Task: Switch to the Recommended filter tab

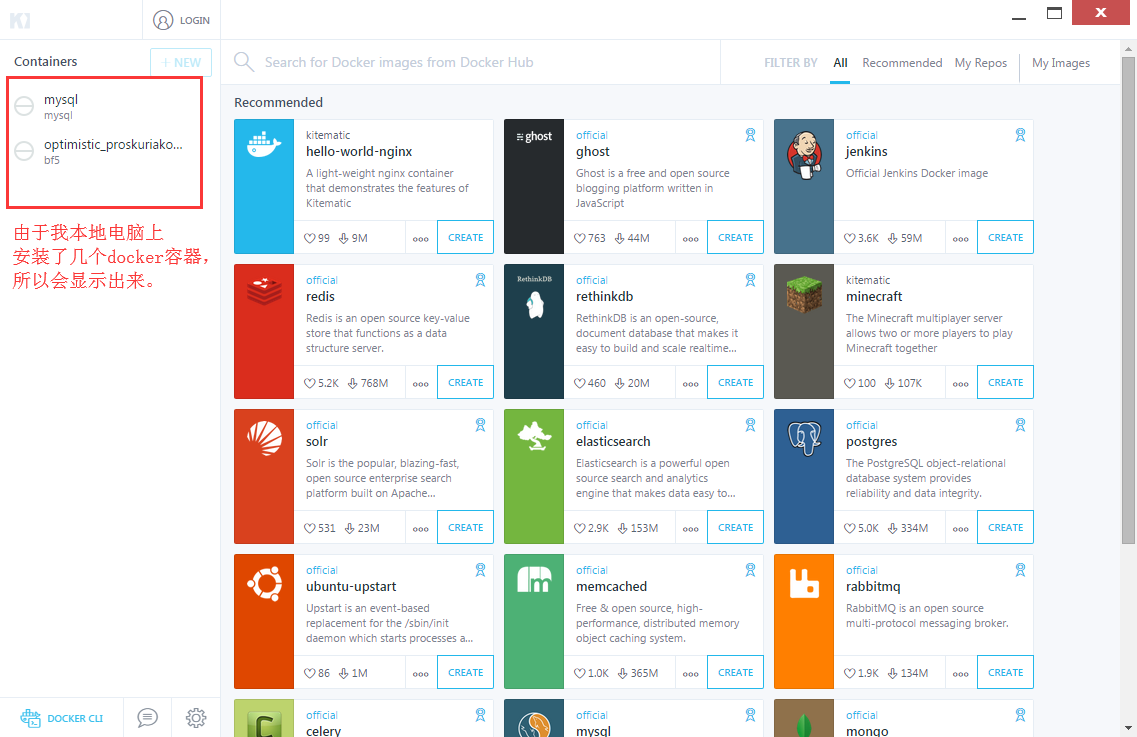Action: (902, 63)
